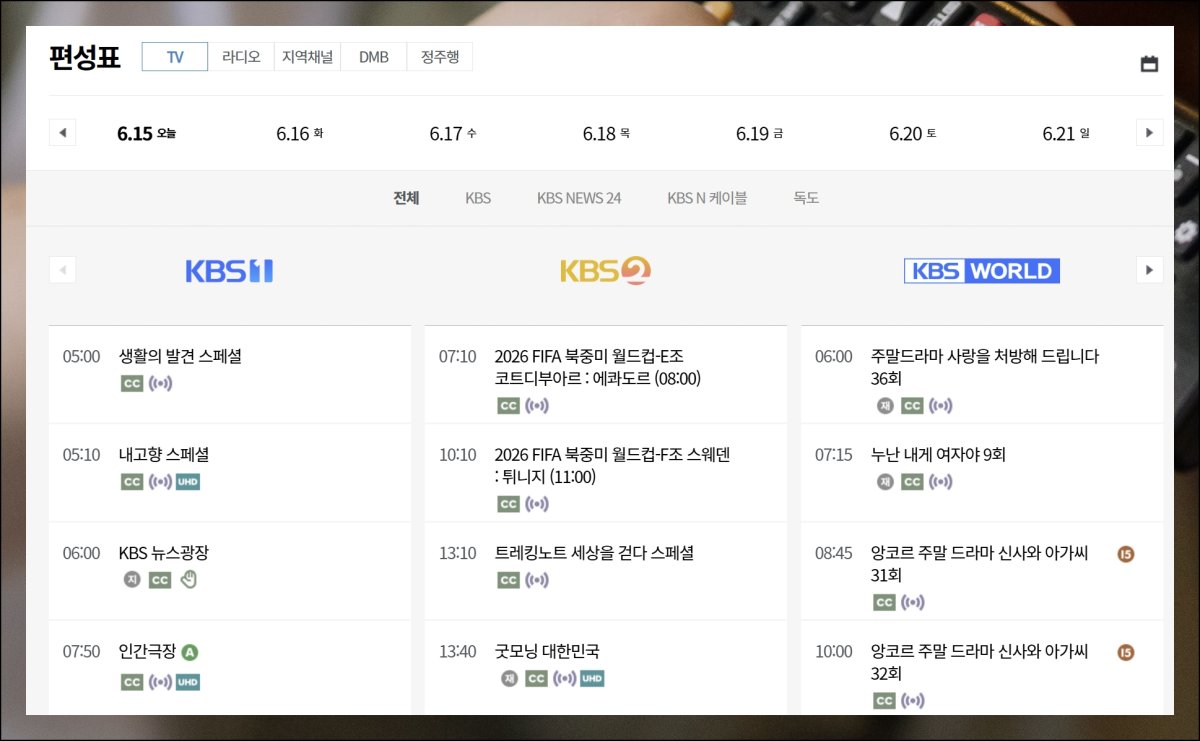Click 07:10 time on KBS2 column

point(457,356)
